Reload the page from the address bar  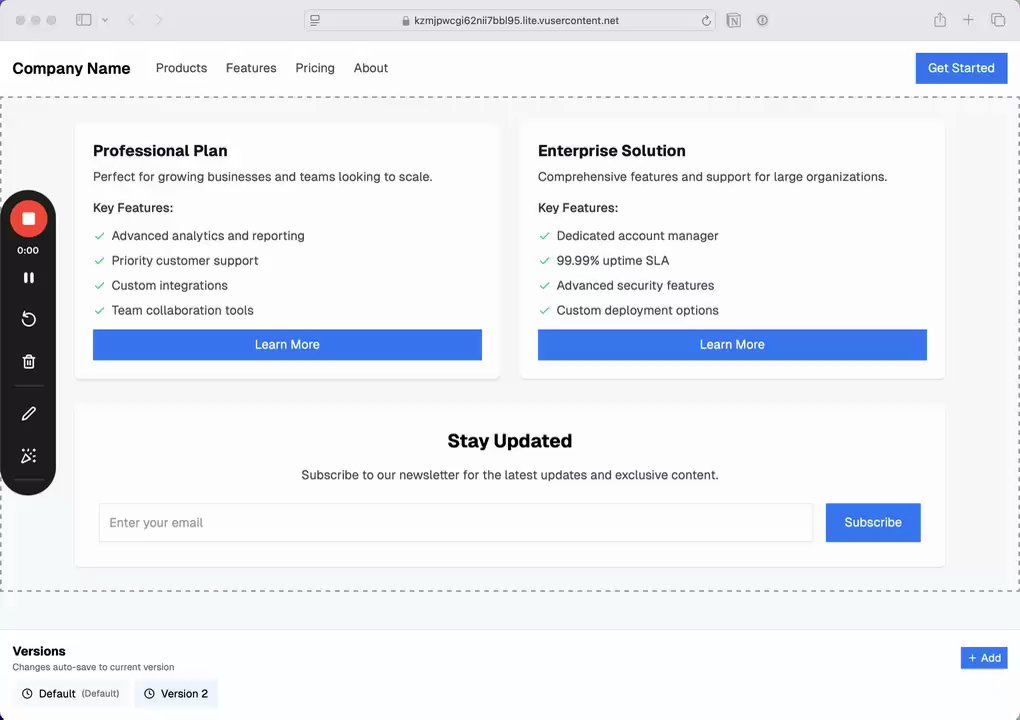pyautogui.click(x=706, y=20)
